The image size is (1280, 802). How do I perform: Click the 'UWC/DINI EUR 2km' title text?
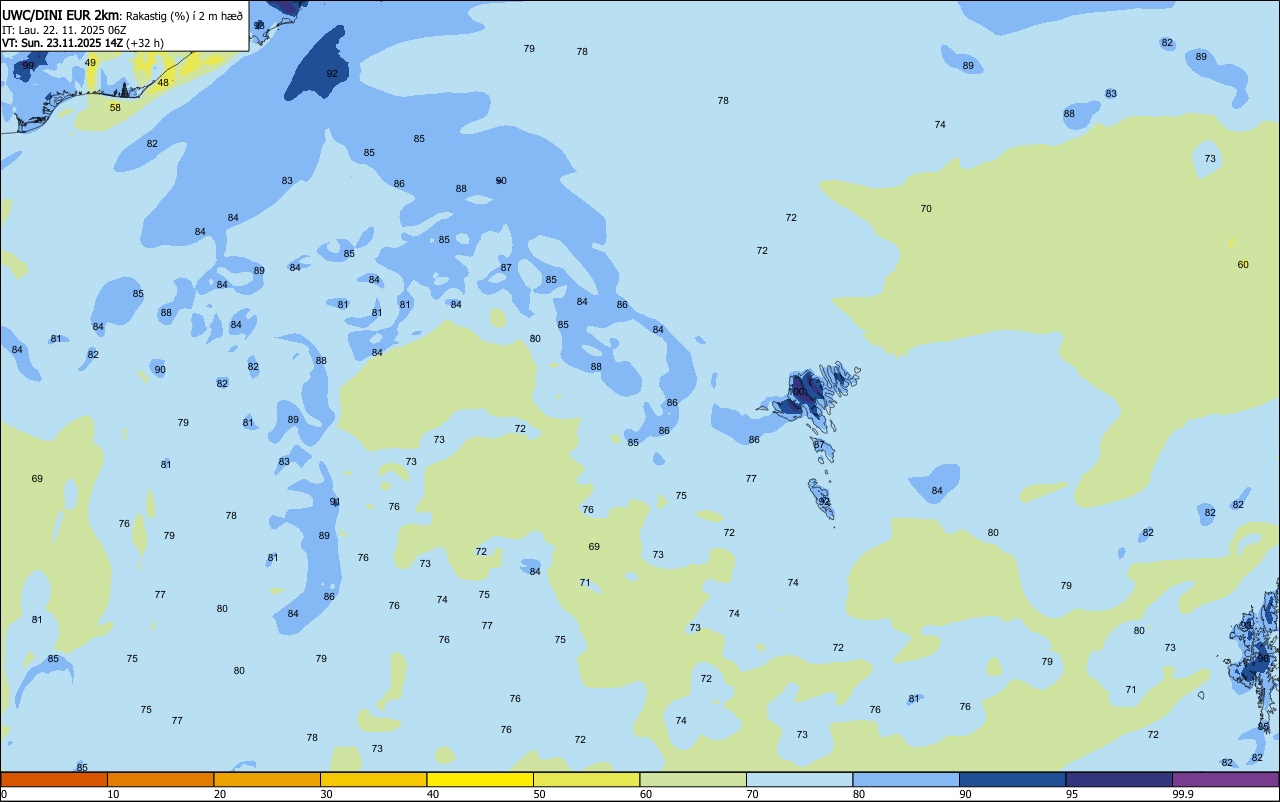click(60, 14)
